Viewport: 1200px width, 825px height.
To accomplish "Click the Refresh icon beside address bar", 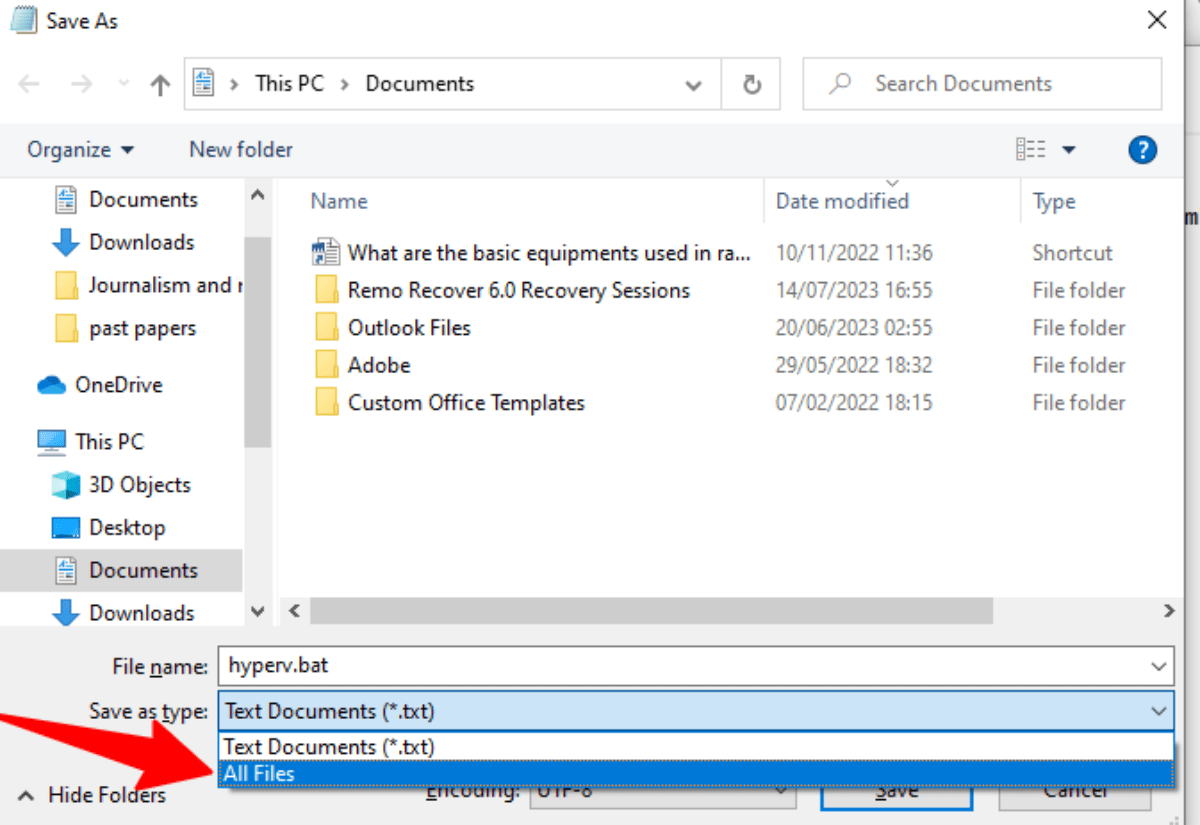I will pos(752,85).
